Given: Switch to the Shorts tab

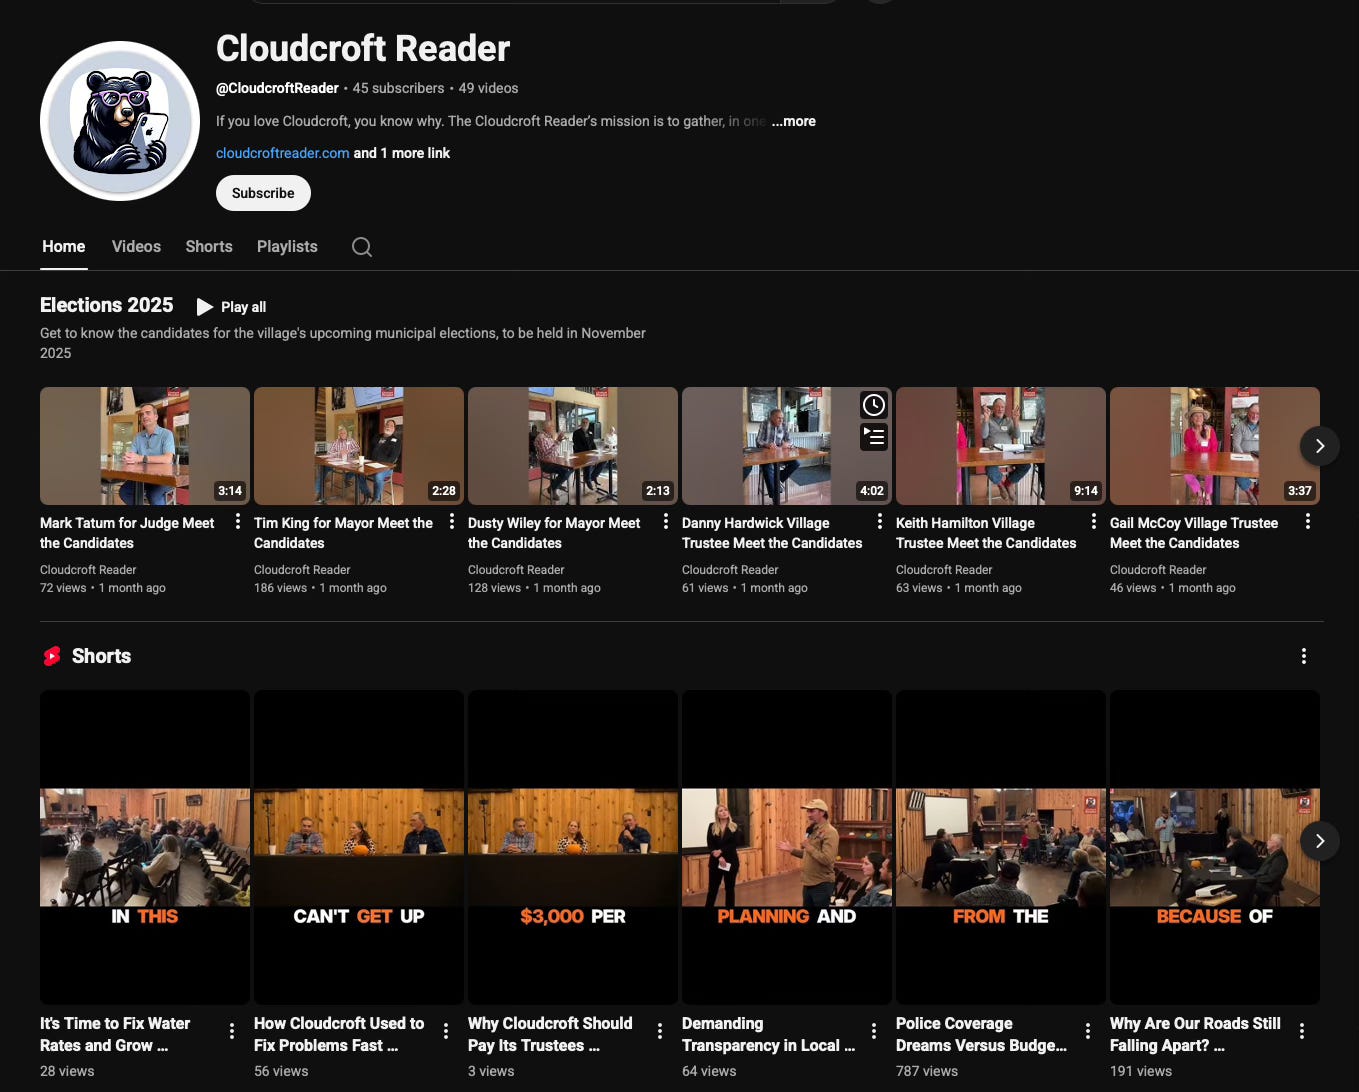Looking at the screenshot, I should (x=209, y=247).
